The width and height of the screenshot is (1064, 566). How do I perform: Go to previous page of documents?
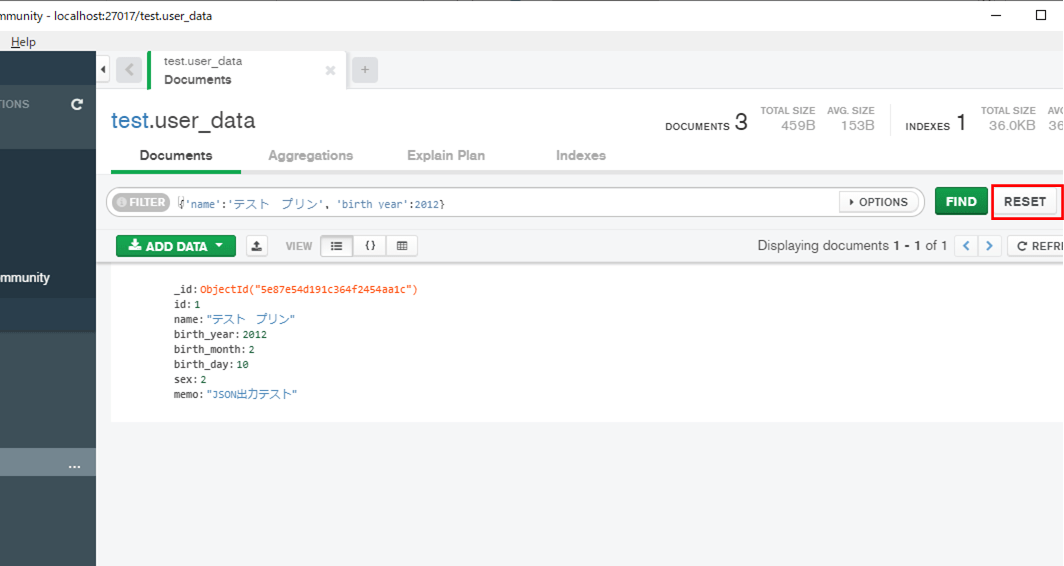tap(966, 246)
